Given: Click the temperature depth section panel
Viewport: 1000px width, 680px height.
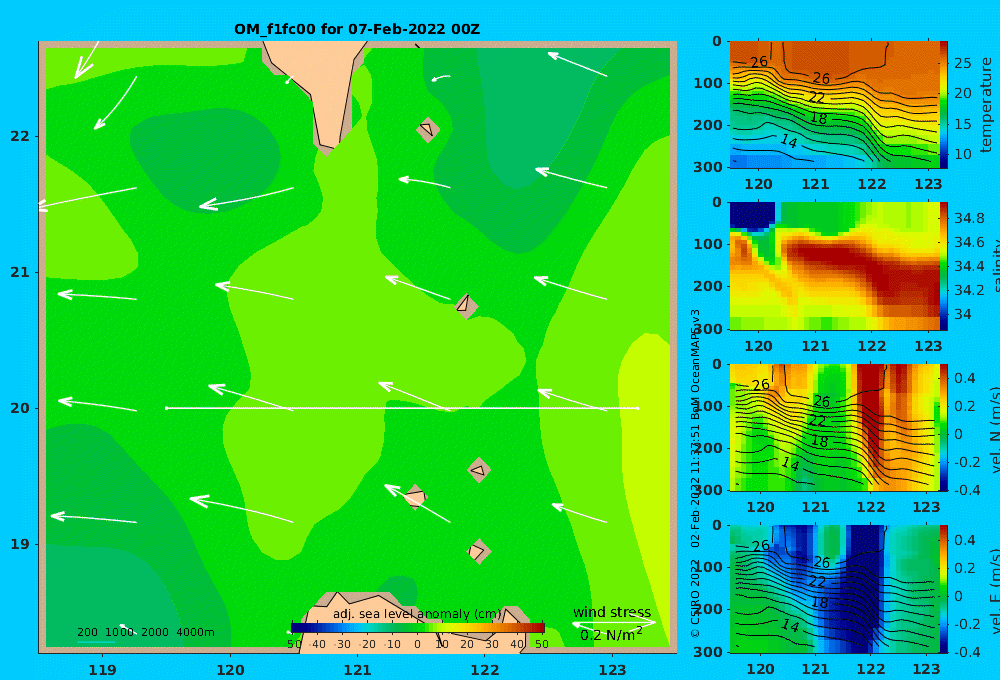Looking at the screenshot, I should click(x=835, y=105).
